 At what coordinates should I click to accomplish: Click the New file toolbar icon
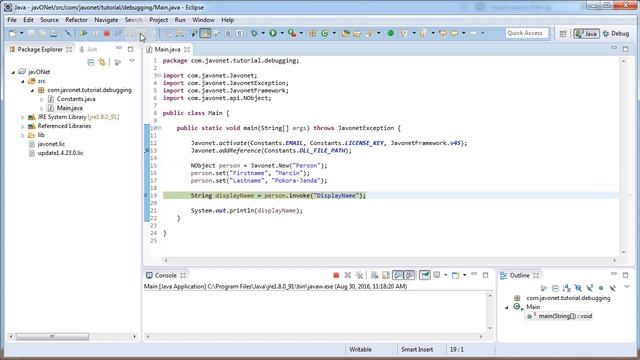pyautogui.click(x=12, y=33)
